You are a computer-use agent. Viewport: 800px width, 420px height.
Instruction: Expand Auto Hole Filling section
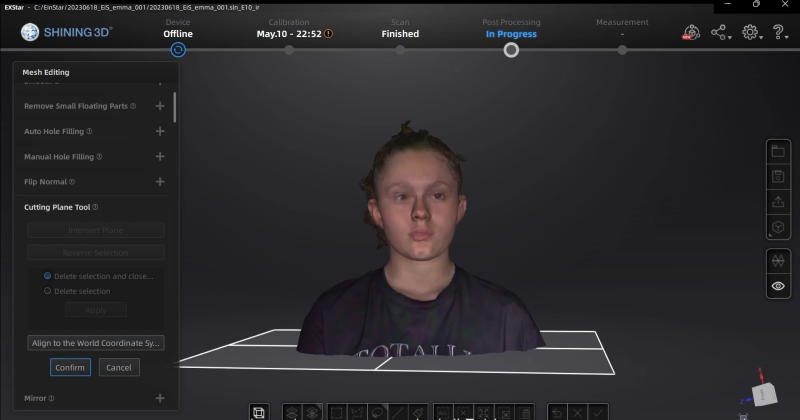point(160,131)
